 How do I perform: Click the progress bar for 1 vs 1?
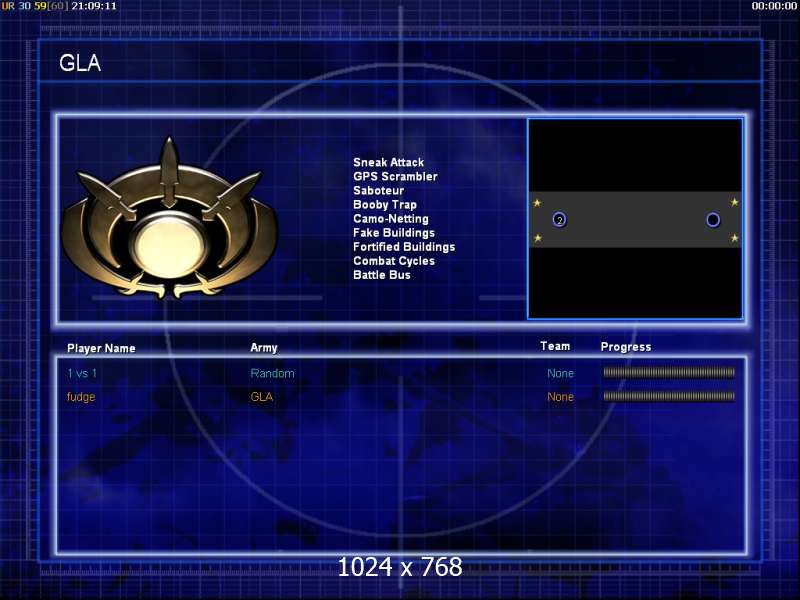(x=669, y=373)
